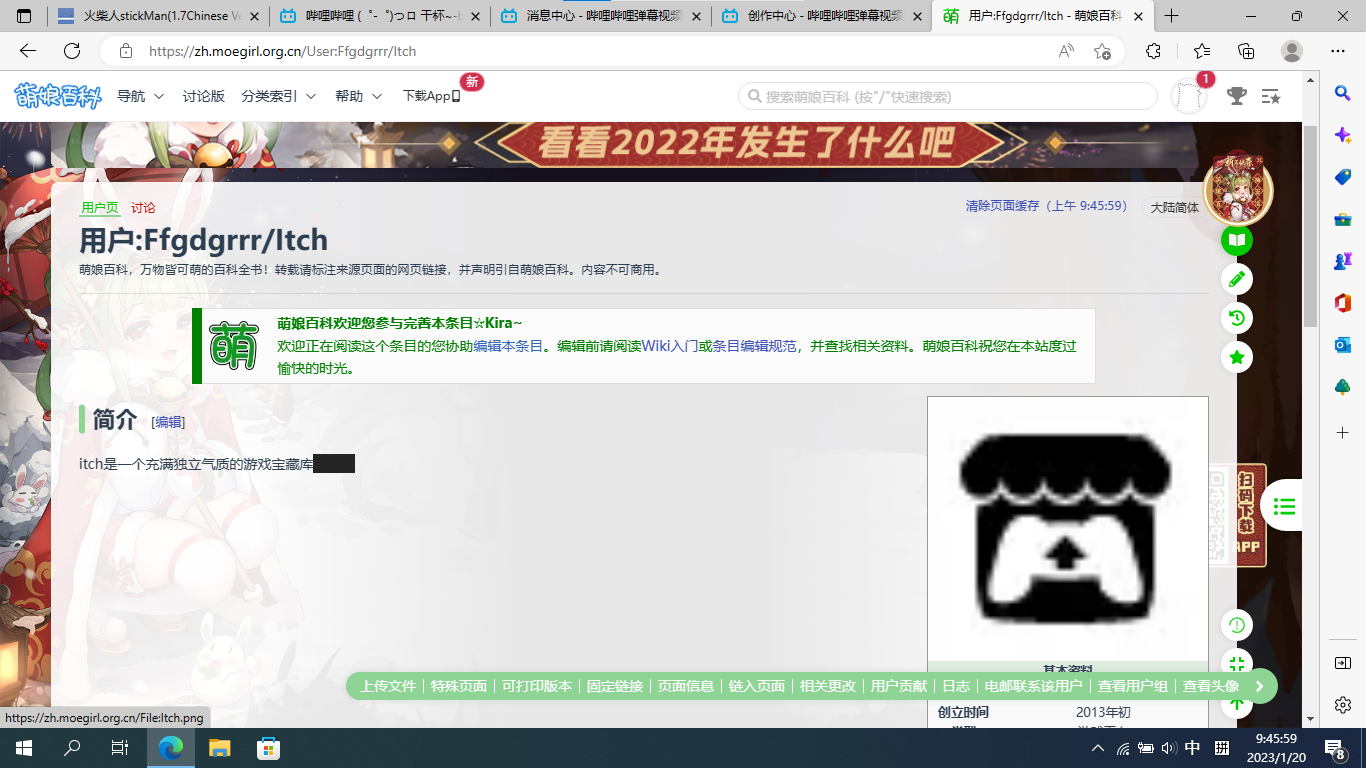Click the green book read icon
This screenshot has width=1366, height=768.
[1237, 240]
